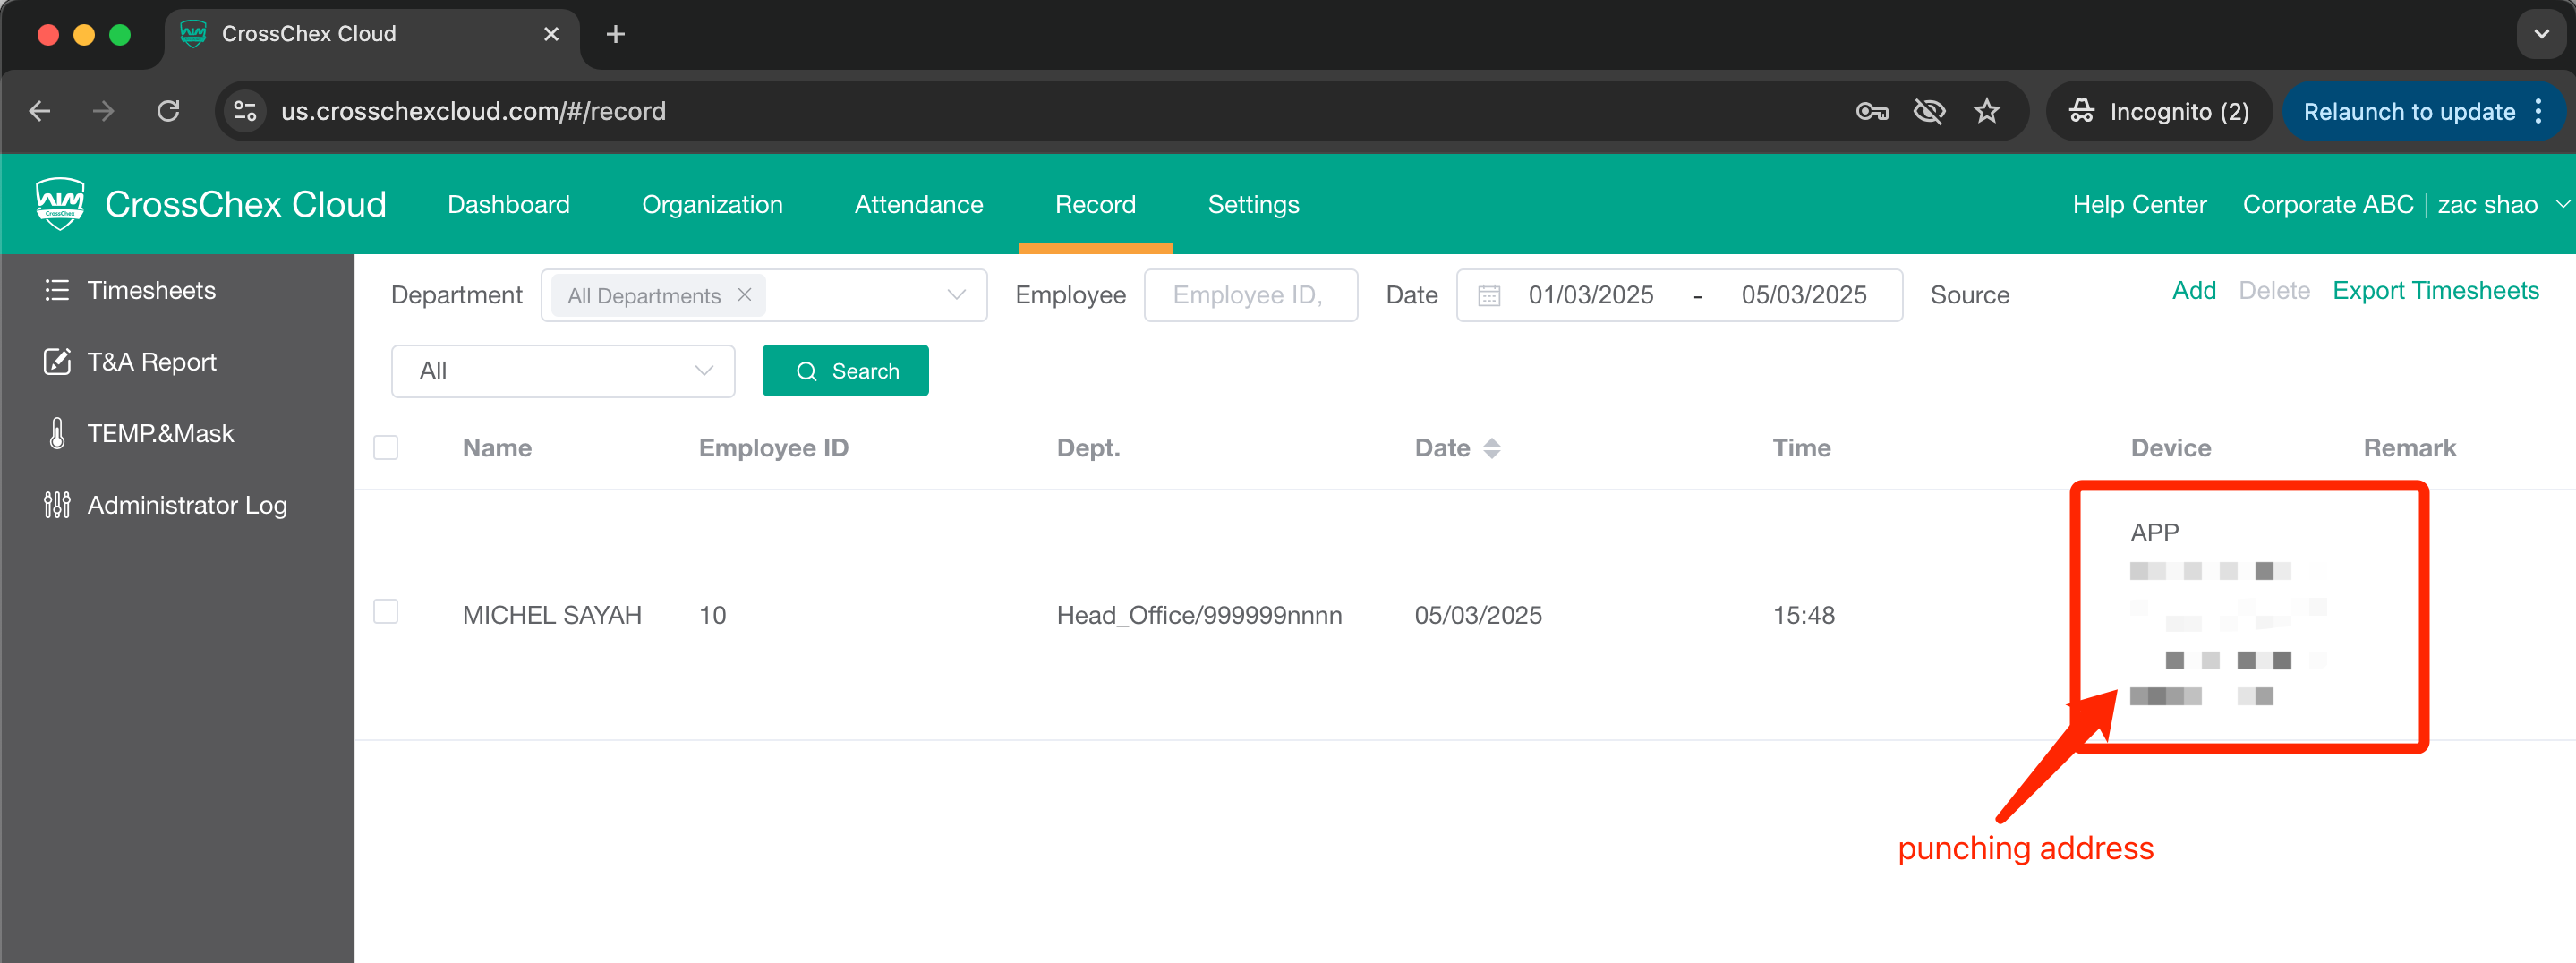Check the MICHEL SAYAH row checkbox
Screen dimensions: 2576x963
[x=385, y=611]
